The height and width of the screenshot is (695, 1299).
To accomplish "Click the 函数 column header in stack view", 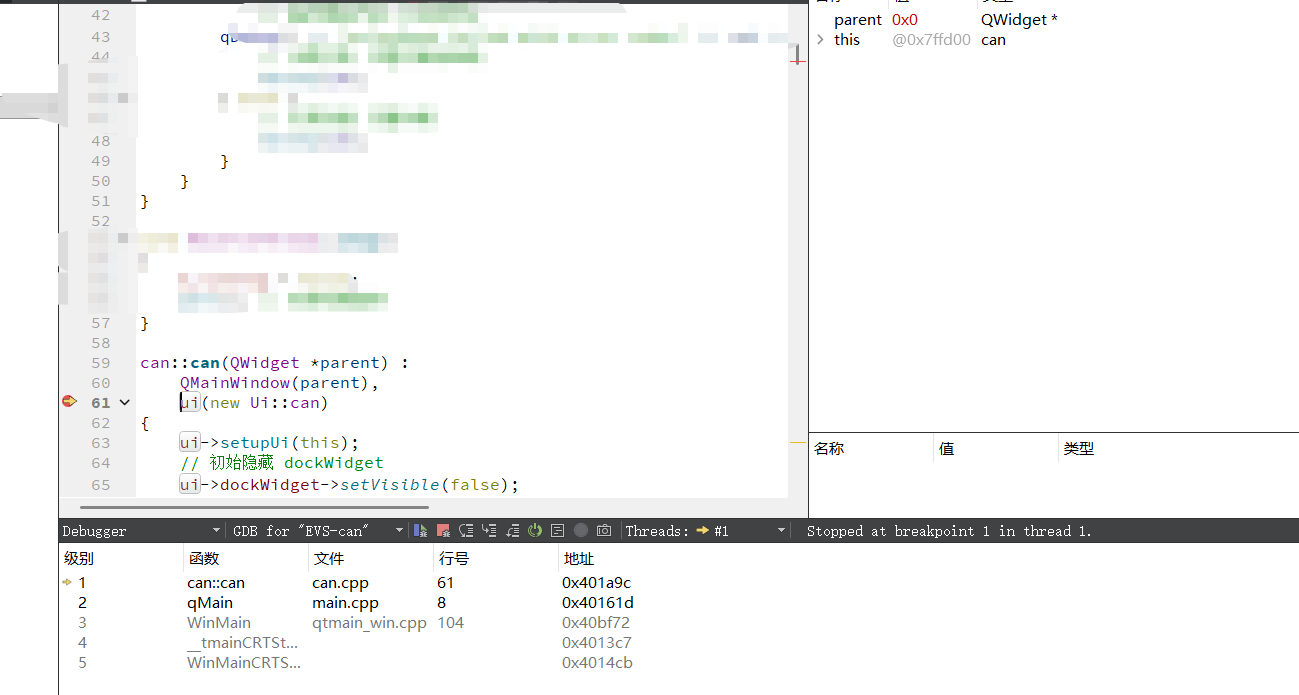I will click(x=247, y=559).
